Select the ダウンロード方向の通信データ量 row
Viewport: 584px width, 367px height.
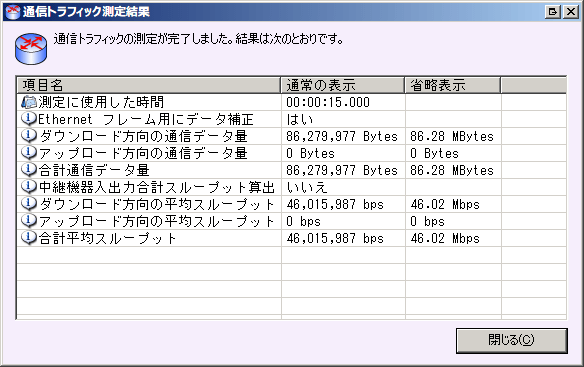click(292, 136)
